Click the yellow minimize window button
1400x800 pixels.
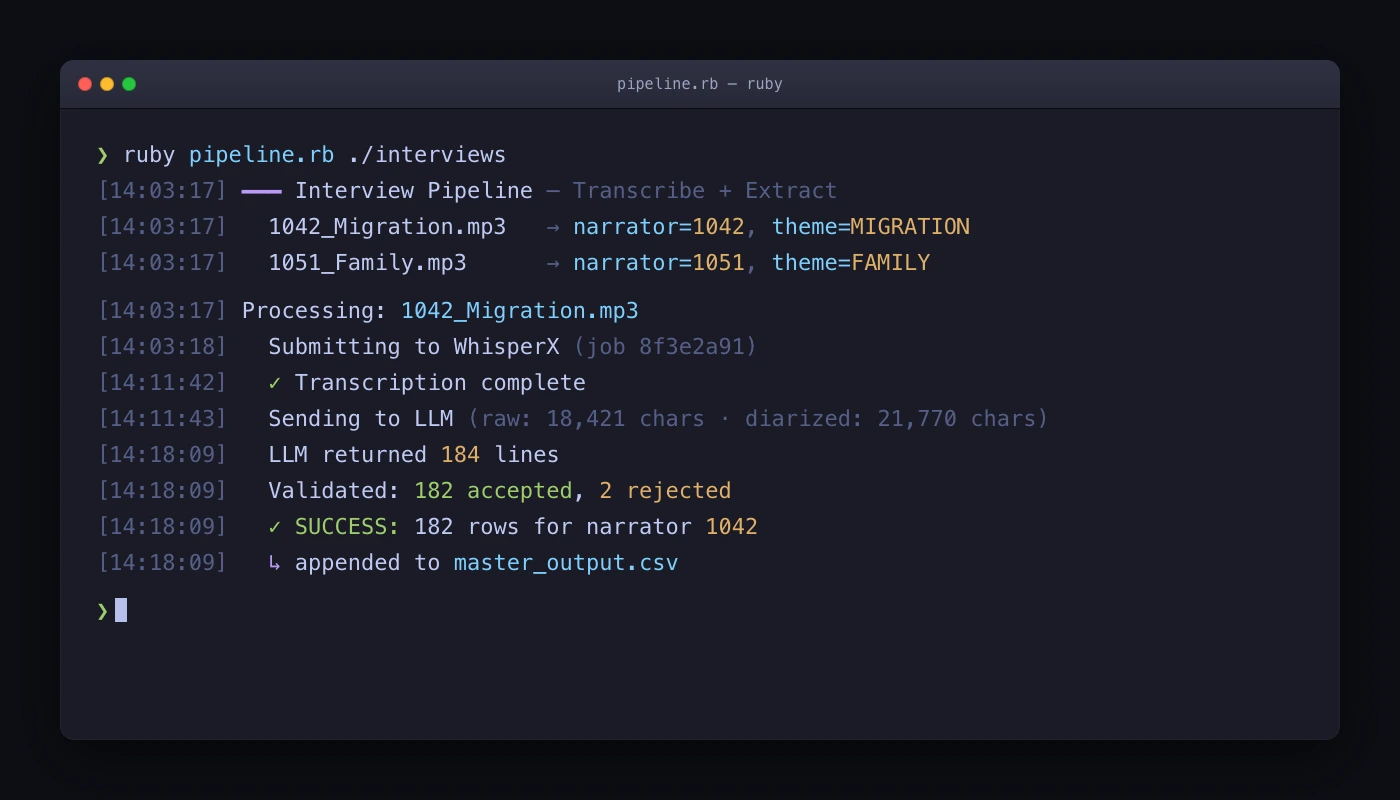[x=107, y=84]
